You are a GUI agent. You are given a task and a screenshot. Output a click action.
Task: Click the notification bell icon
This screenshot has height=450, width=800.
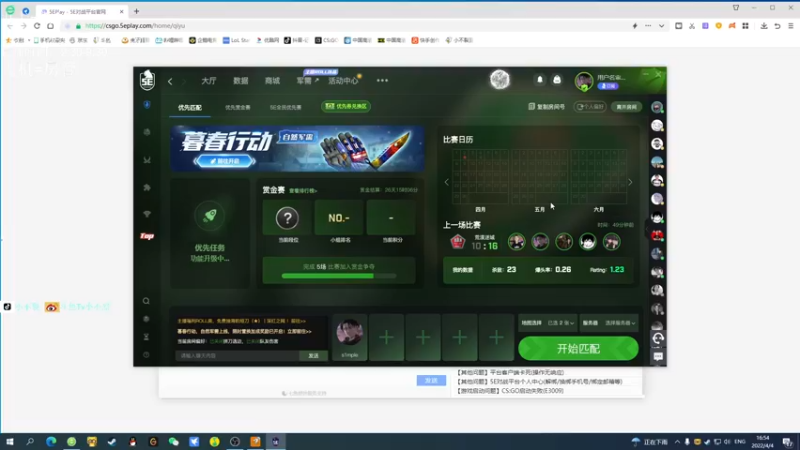point(540,80)
